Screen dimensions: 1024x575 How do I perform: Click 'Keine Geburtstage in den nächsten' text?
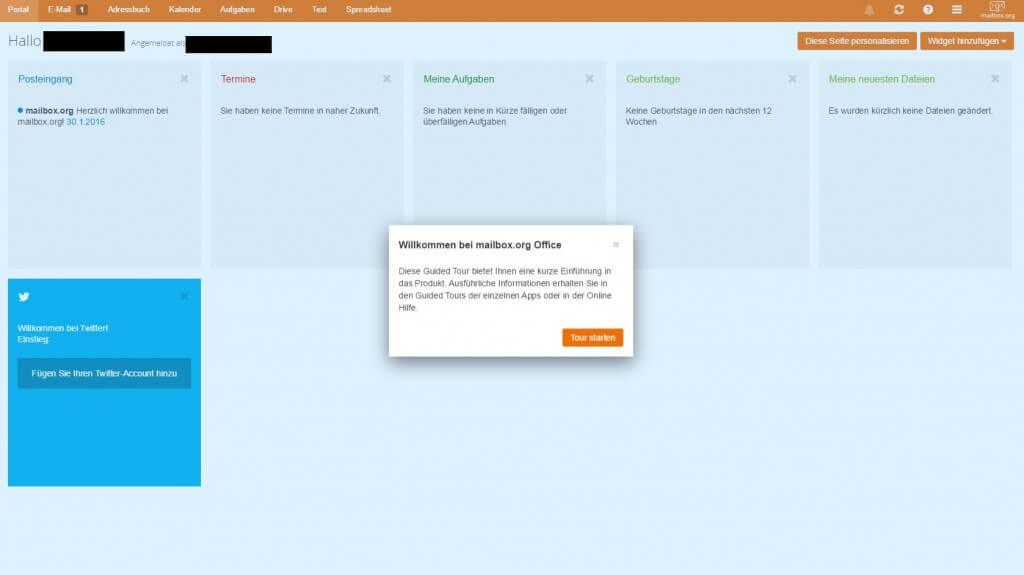click(698, 116)
